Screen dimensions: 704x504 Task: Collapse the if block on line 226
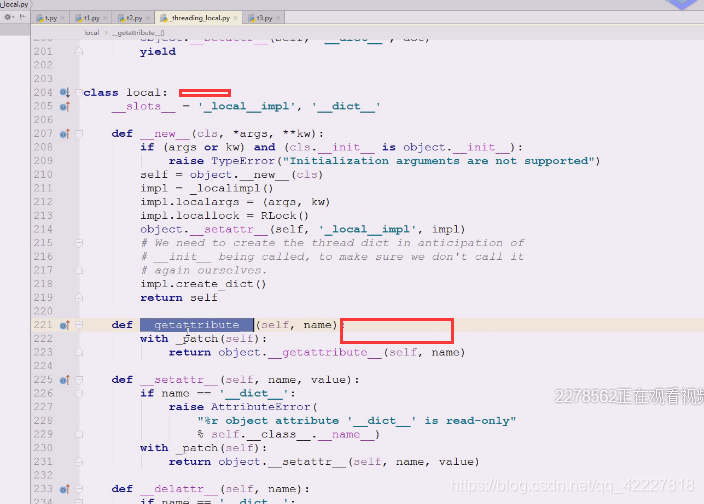[x=79, y=394]
